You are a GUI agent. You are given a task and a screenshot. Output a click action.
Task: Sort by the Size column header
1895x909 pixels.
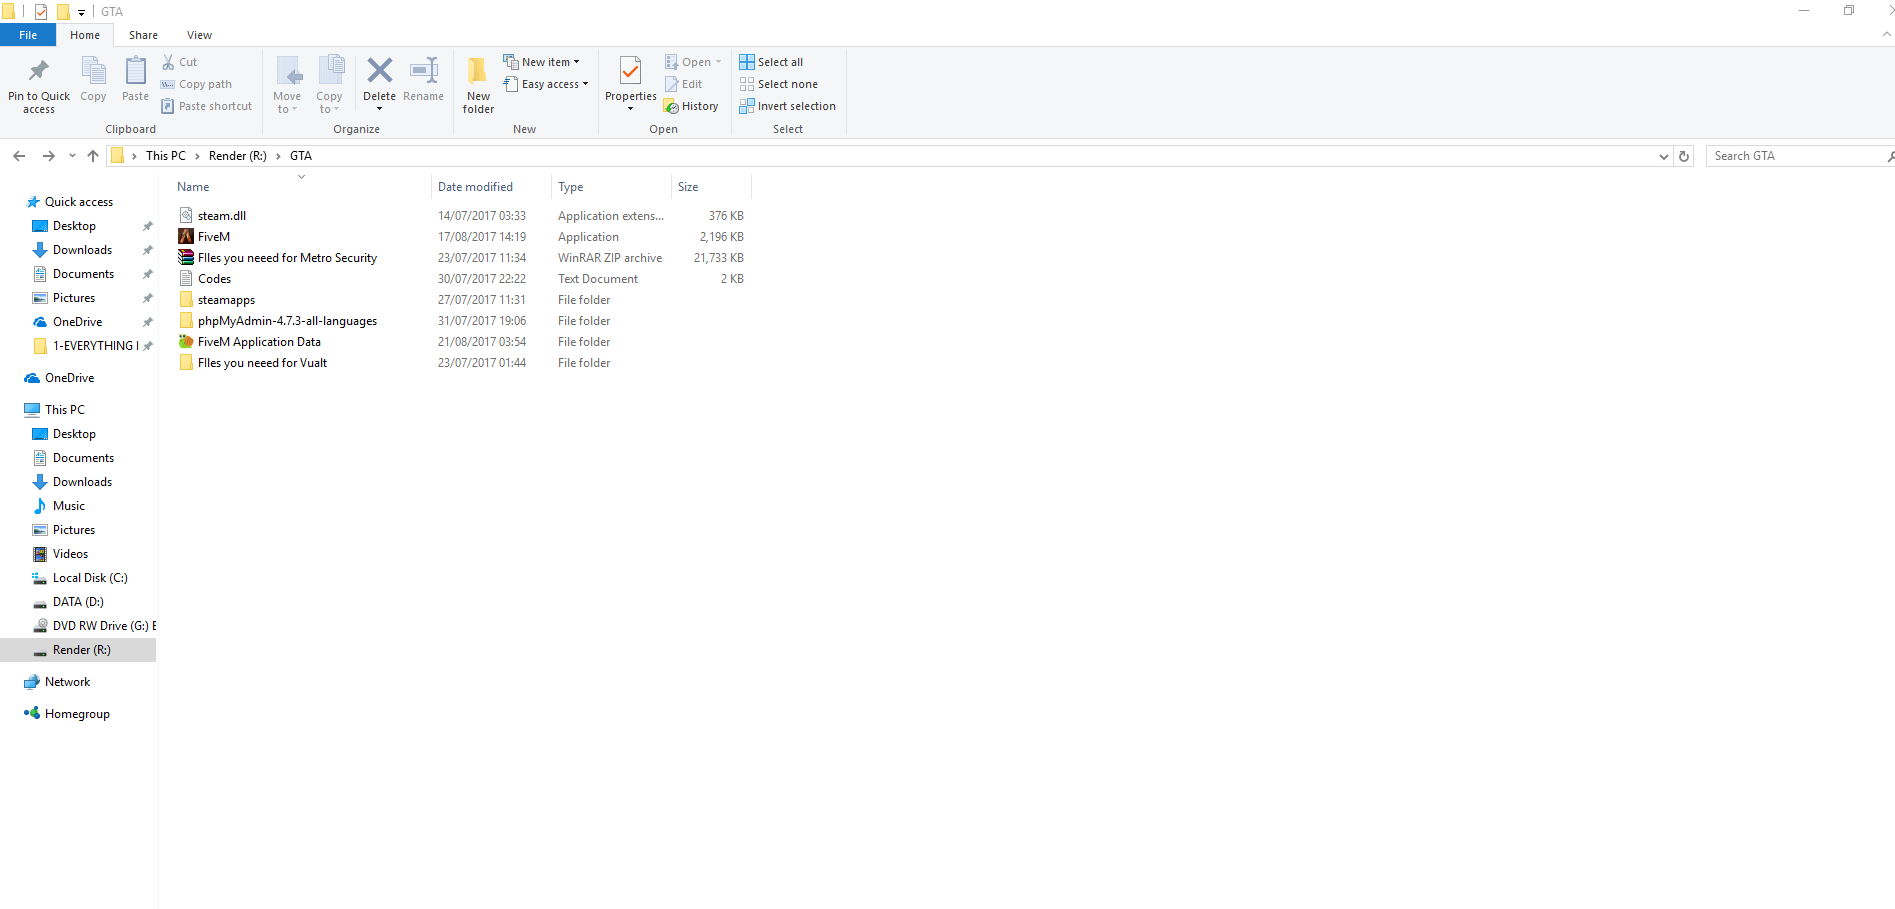[688, 187]
